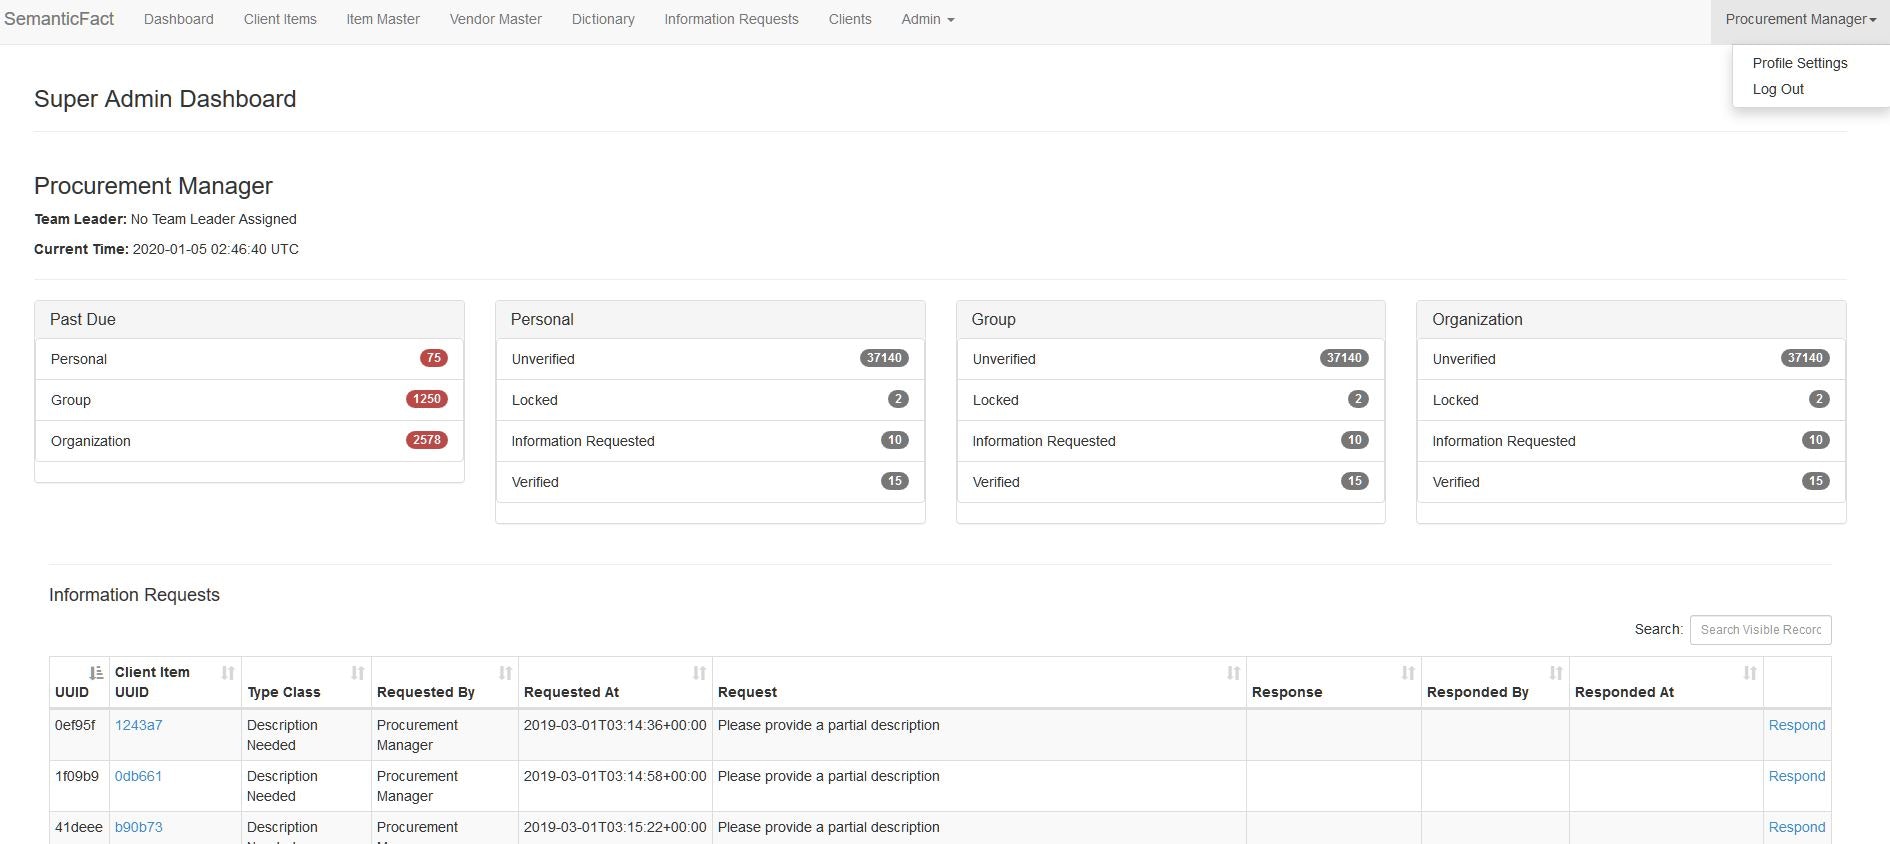Click timestamp 2019-03-01T03:14:58+00:00
Screen dimensions: 1890x844
pyautogui.click(x=615, y=776)
